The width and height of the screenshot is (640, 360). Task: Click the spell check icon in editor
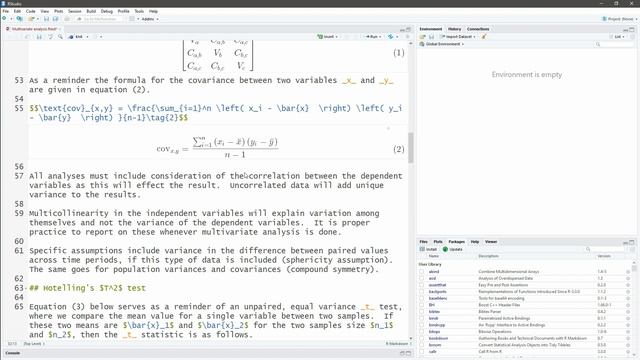pyautogui.click(x=51, y=37)
